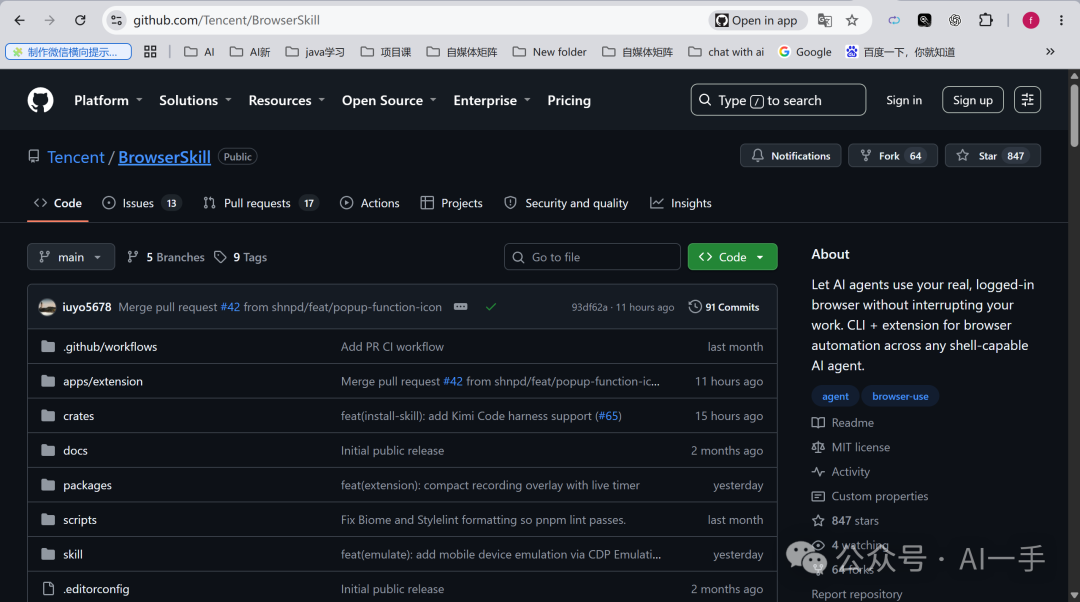Open the Projects tab
The image size is (1080, 602).
(452, 203)
